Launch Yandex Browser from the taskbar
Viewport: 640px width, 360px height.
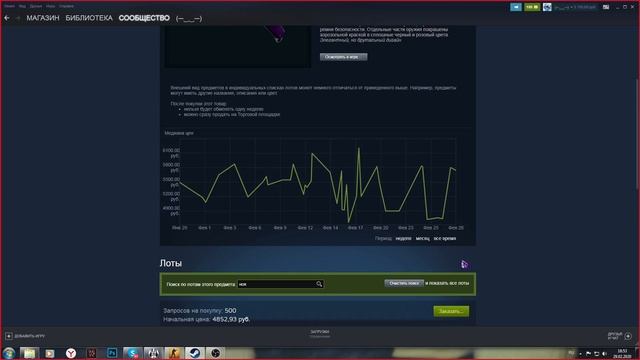[71, 353]
